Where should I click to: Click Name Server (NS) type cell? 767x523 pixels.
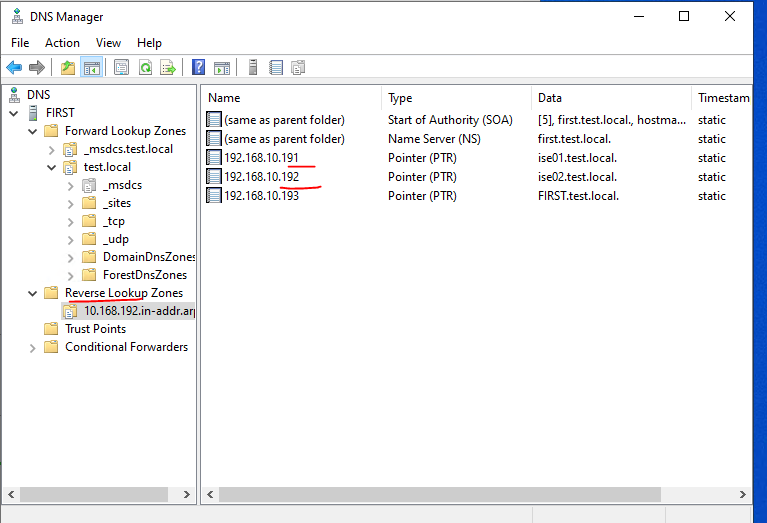point(434,139)
